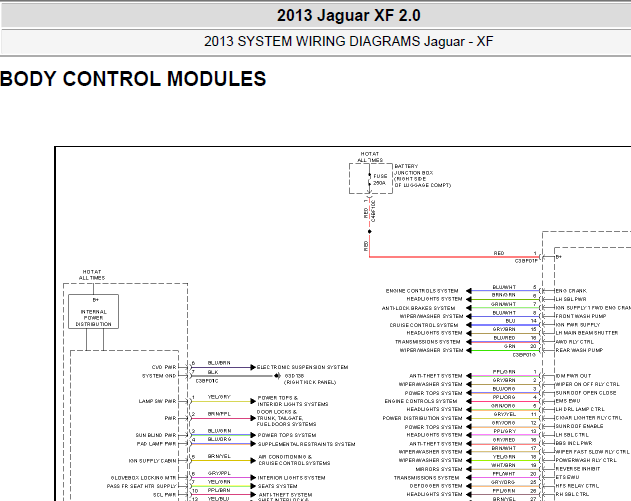Screen dimensions: 631x501
Task: Click the 'C3BP01C' connector label
Action: (x=207, y=381)
